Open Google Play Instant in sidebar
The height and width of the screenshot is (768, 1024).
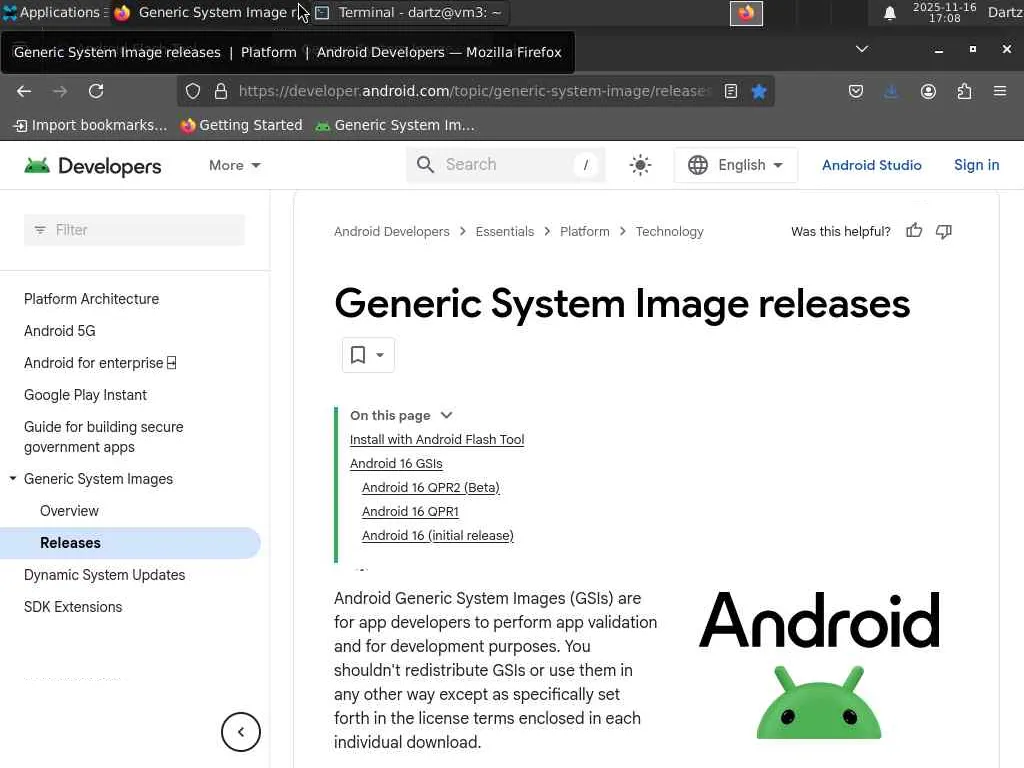point(85,394)
